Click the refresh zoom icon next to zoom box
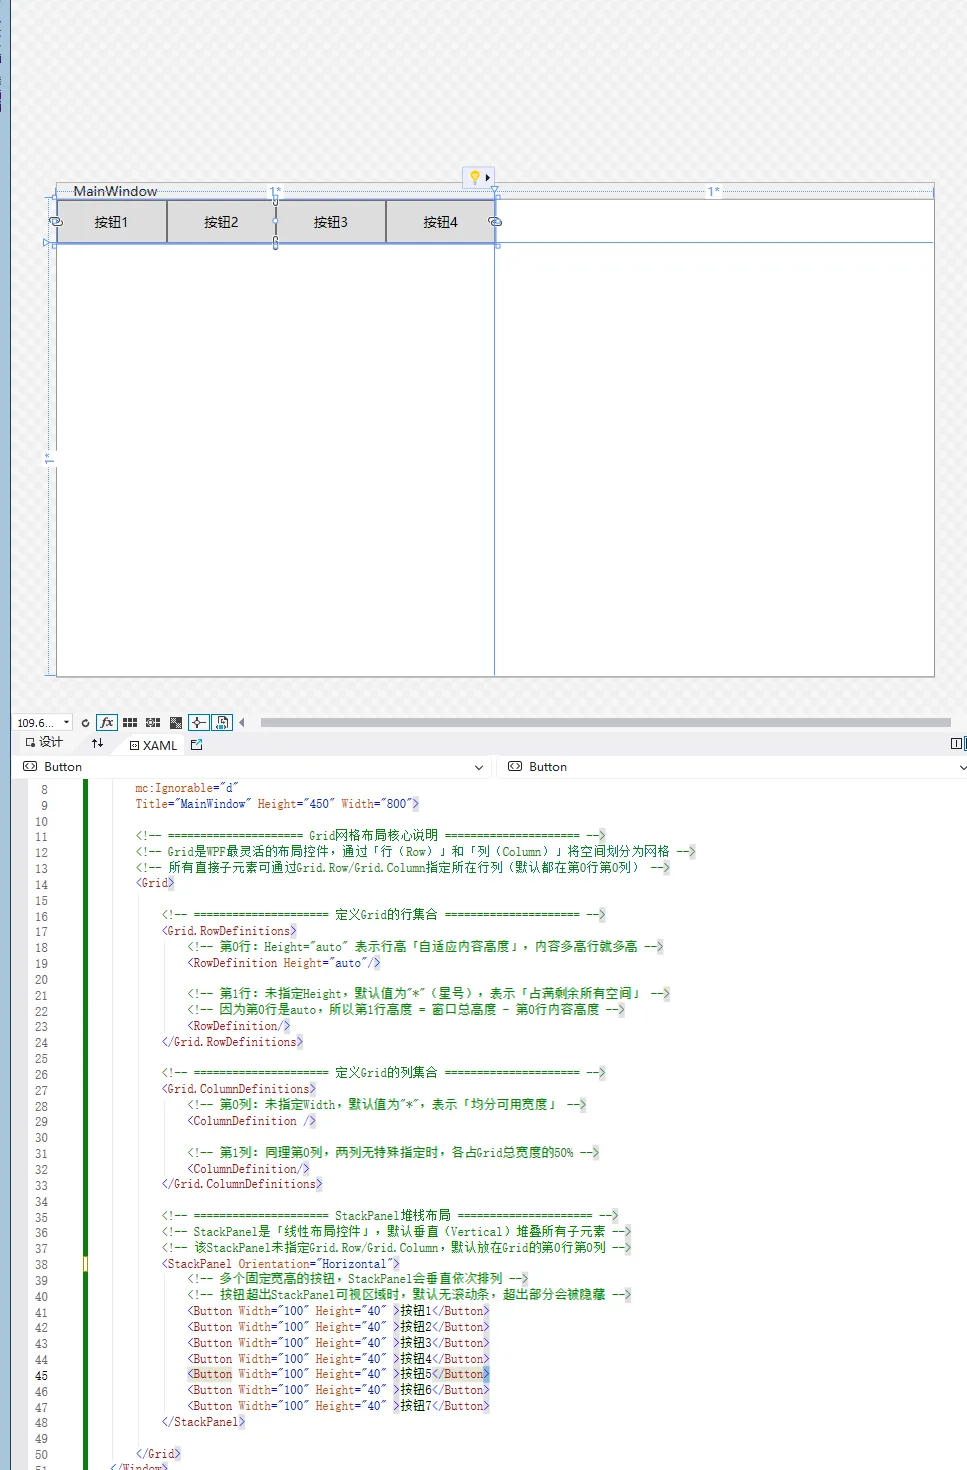The image size is (967, 1470). [85, 723]
